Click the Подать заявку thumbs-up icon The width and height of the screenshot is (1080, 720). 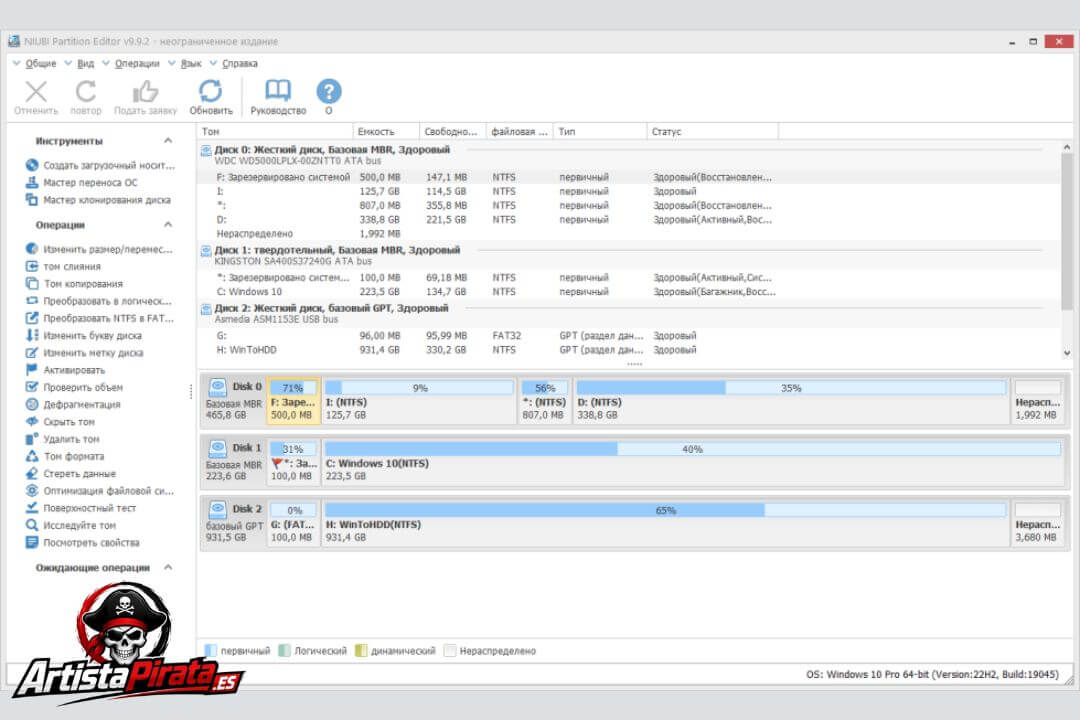145,92
